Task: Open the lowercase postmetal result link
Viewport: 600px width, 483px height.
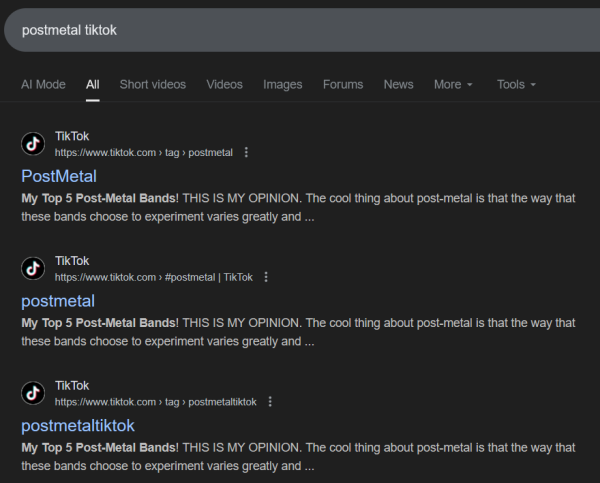Action: 58,301
